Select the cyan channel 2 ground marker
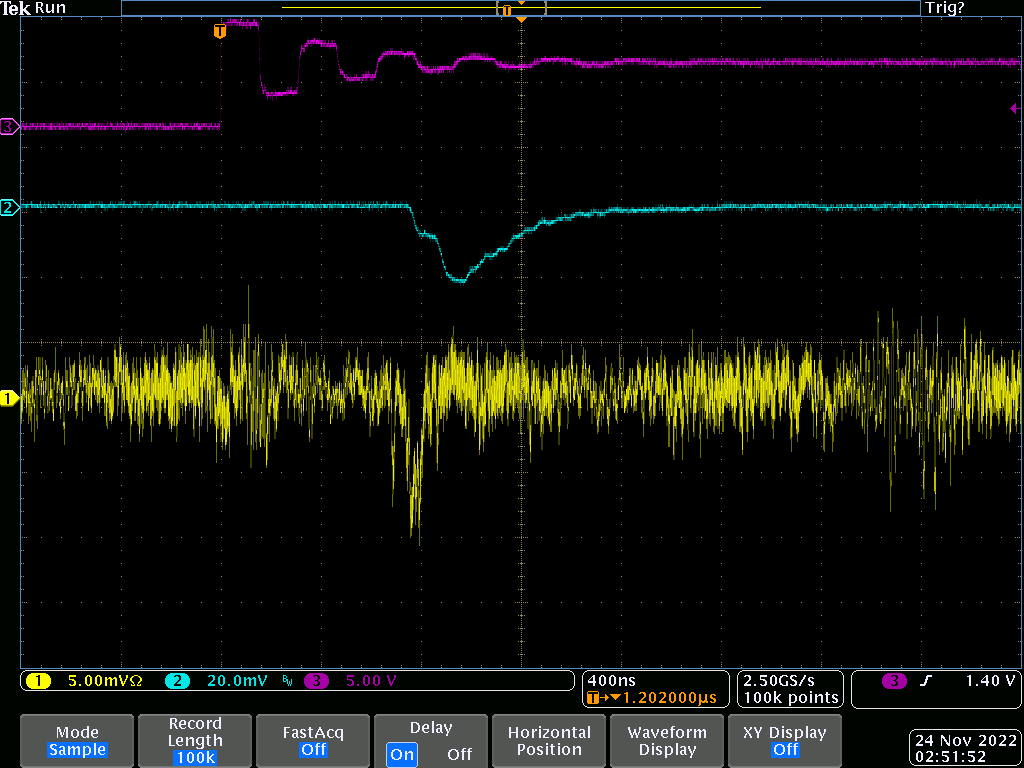The width and height of the screenshot is (1024, 768). tap(10, 208)
